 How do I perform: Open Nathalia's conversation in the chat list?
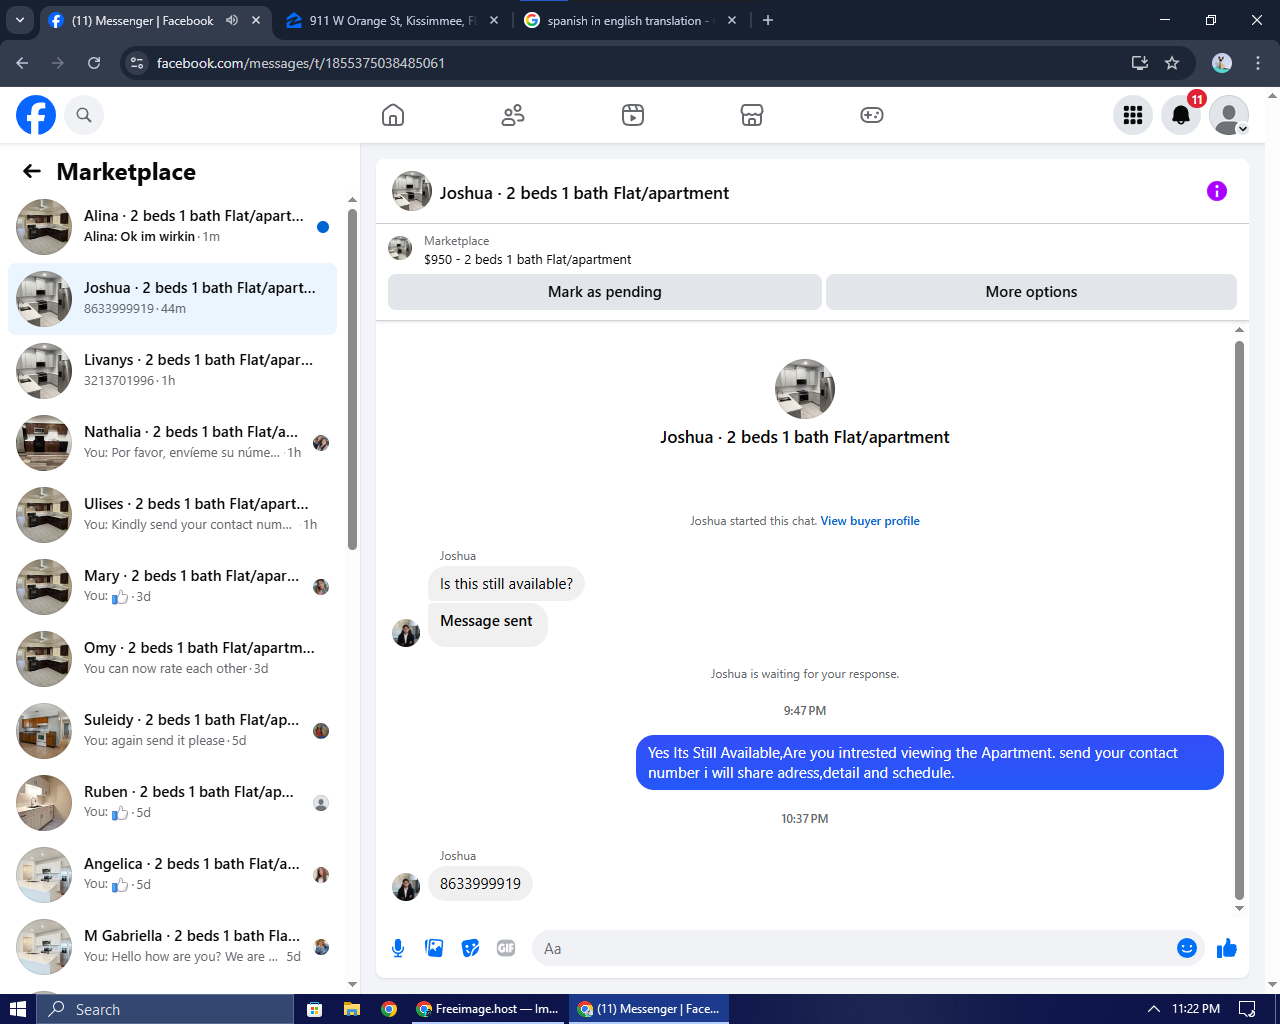[x=172, y=443]
